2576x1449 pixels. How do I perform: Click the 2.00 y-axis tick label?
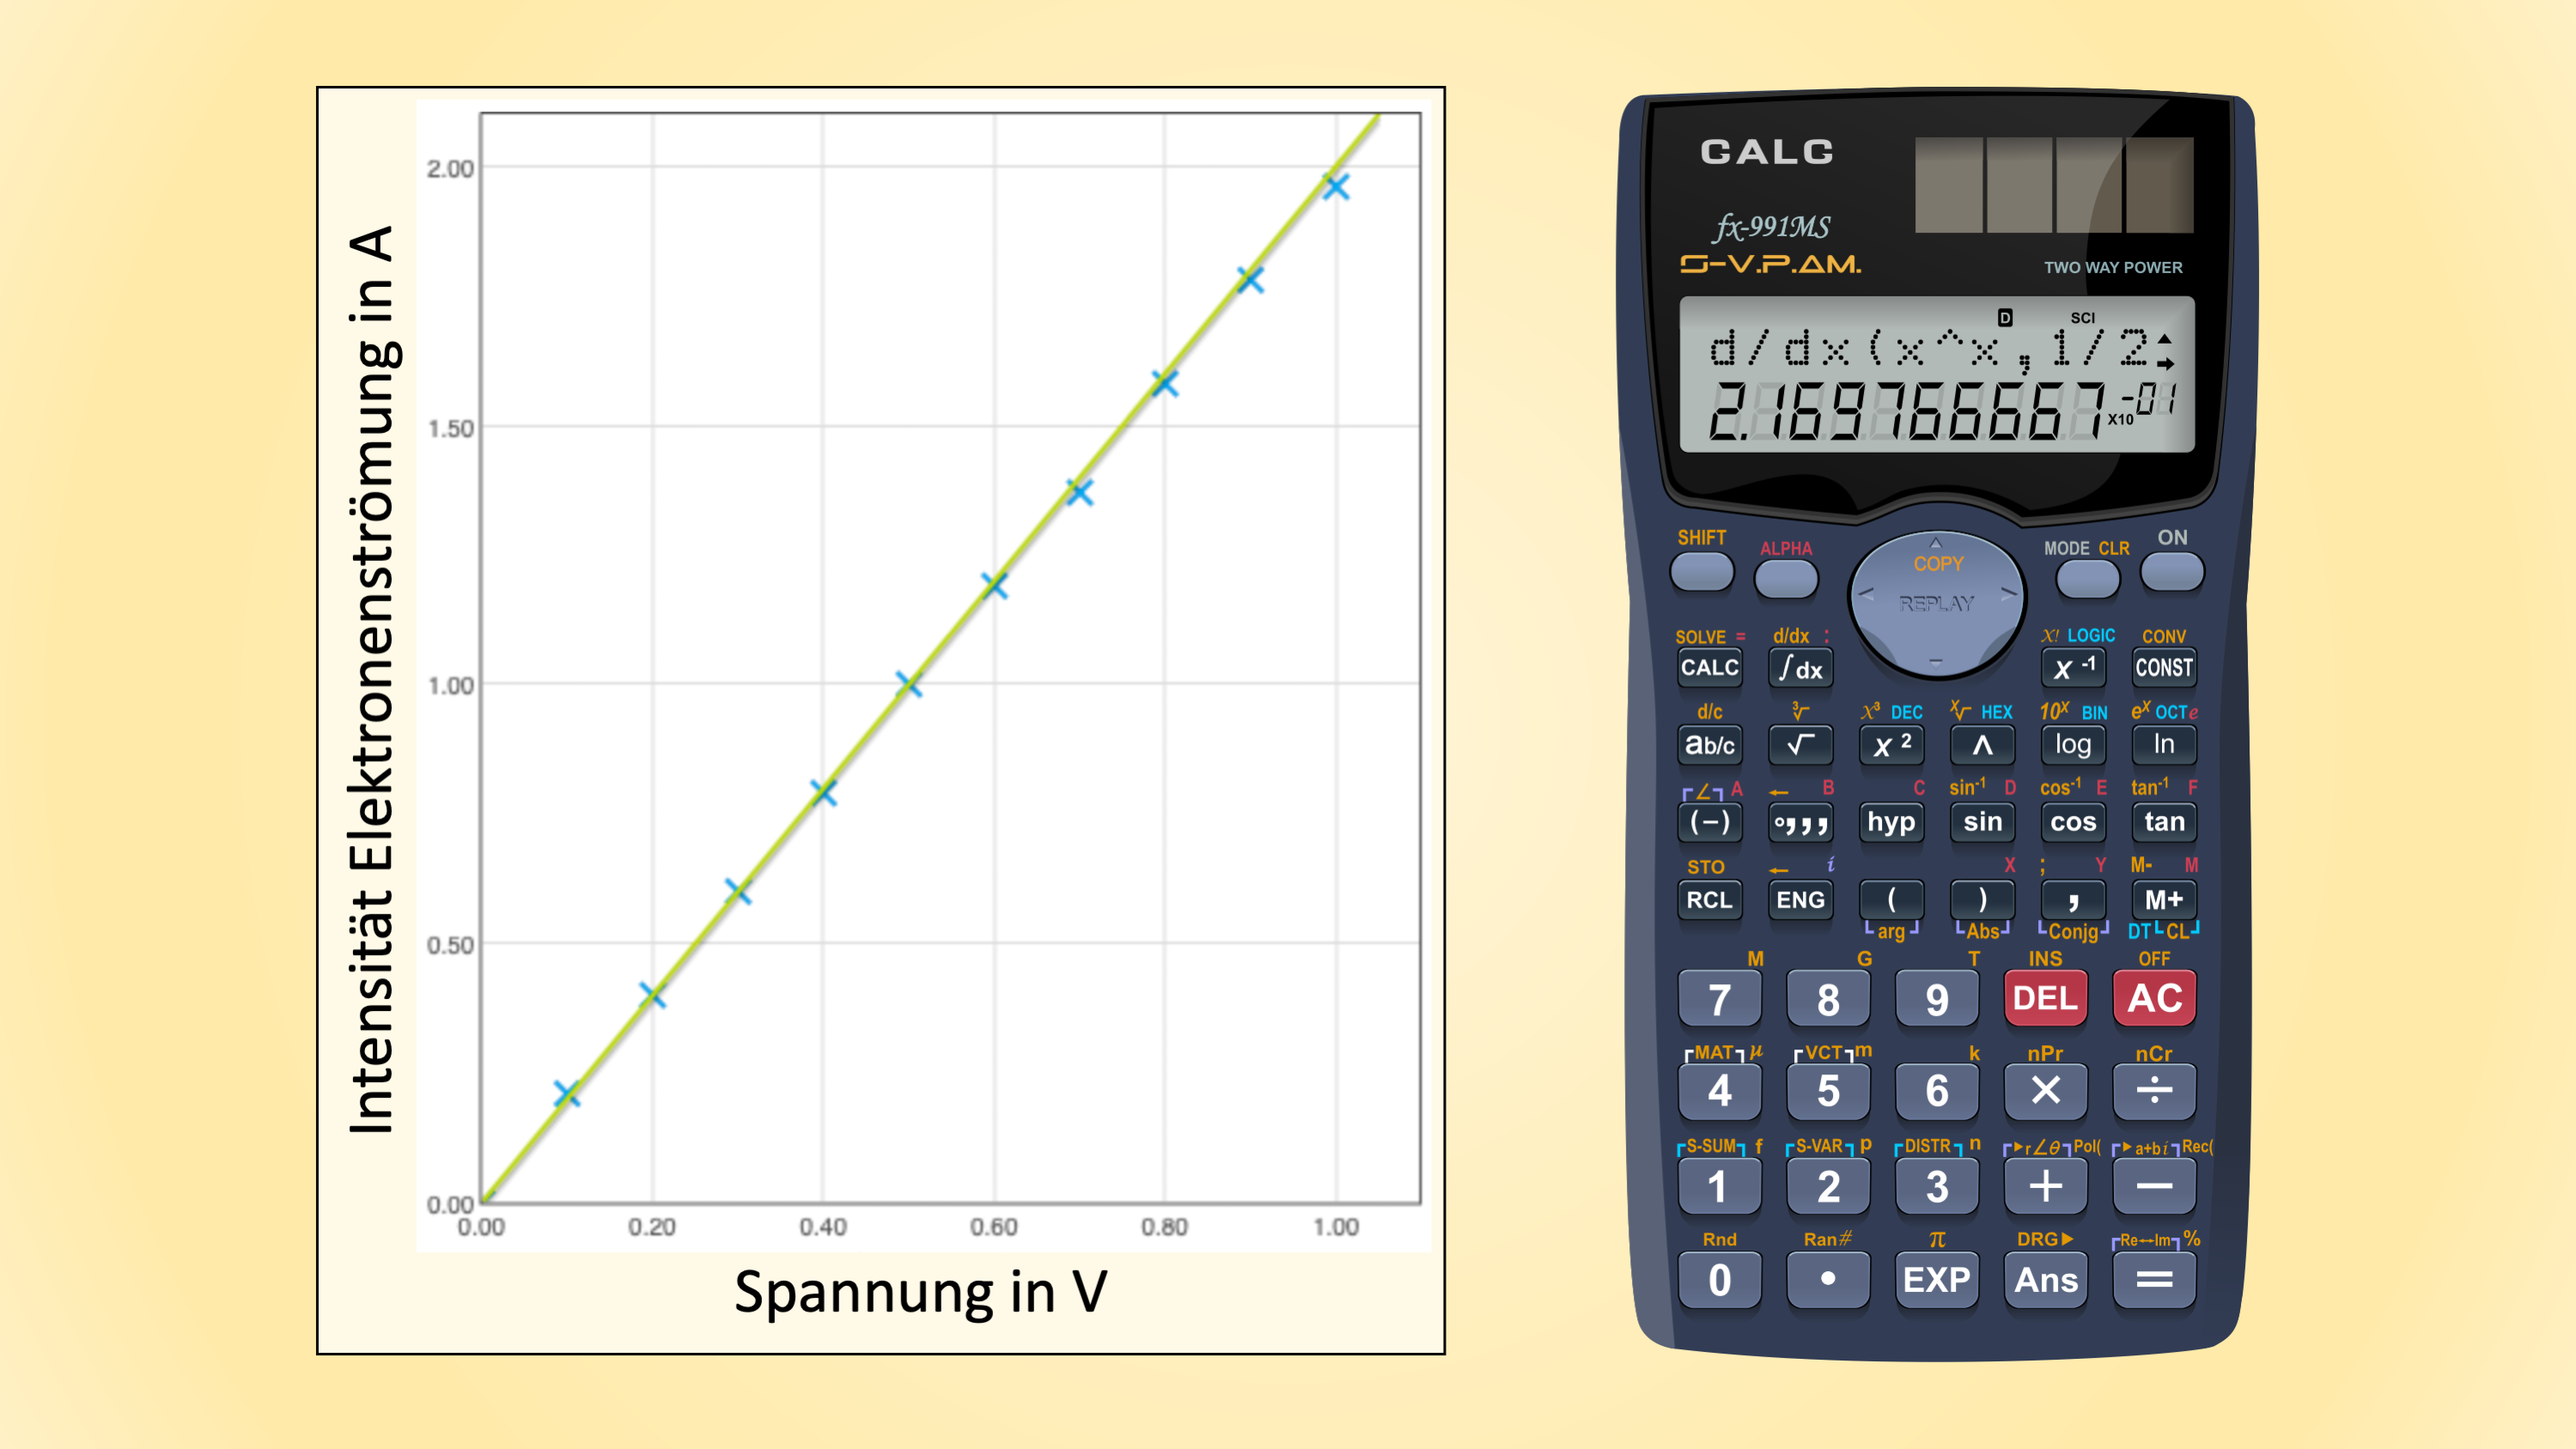(x=450, y=168)
